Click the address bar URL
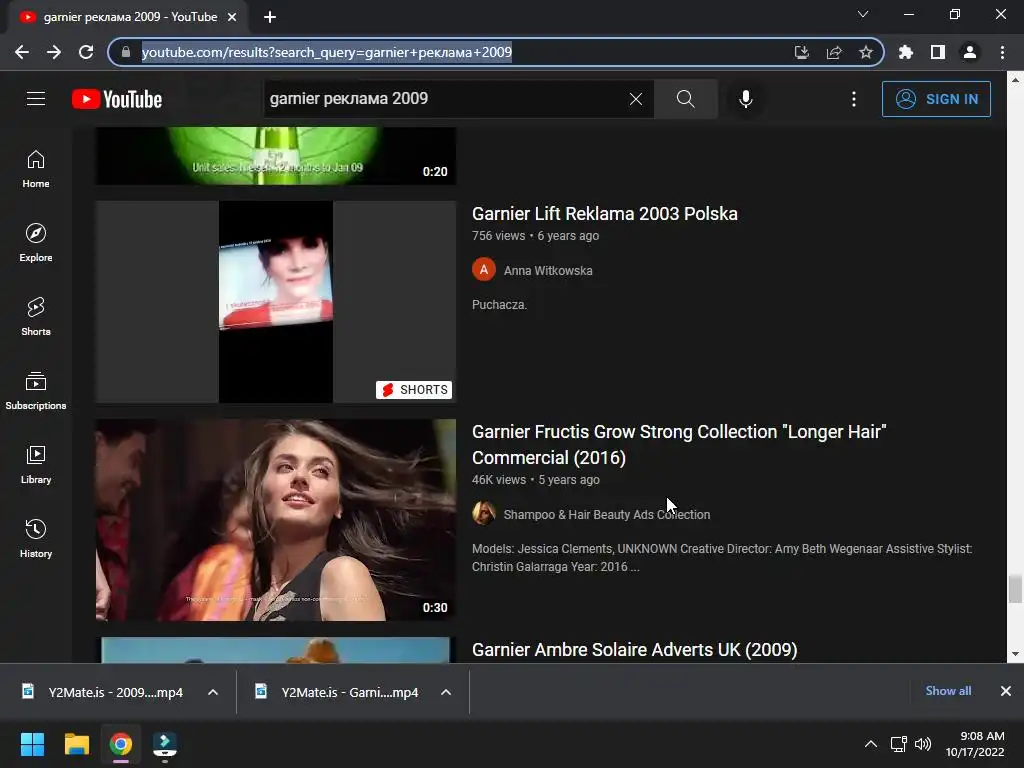 pos(327,52)
